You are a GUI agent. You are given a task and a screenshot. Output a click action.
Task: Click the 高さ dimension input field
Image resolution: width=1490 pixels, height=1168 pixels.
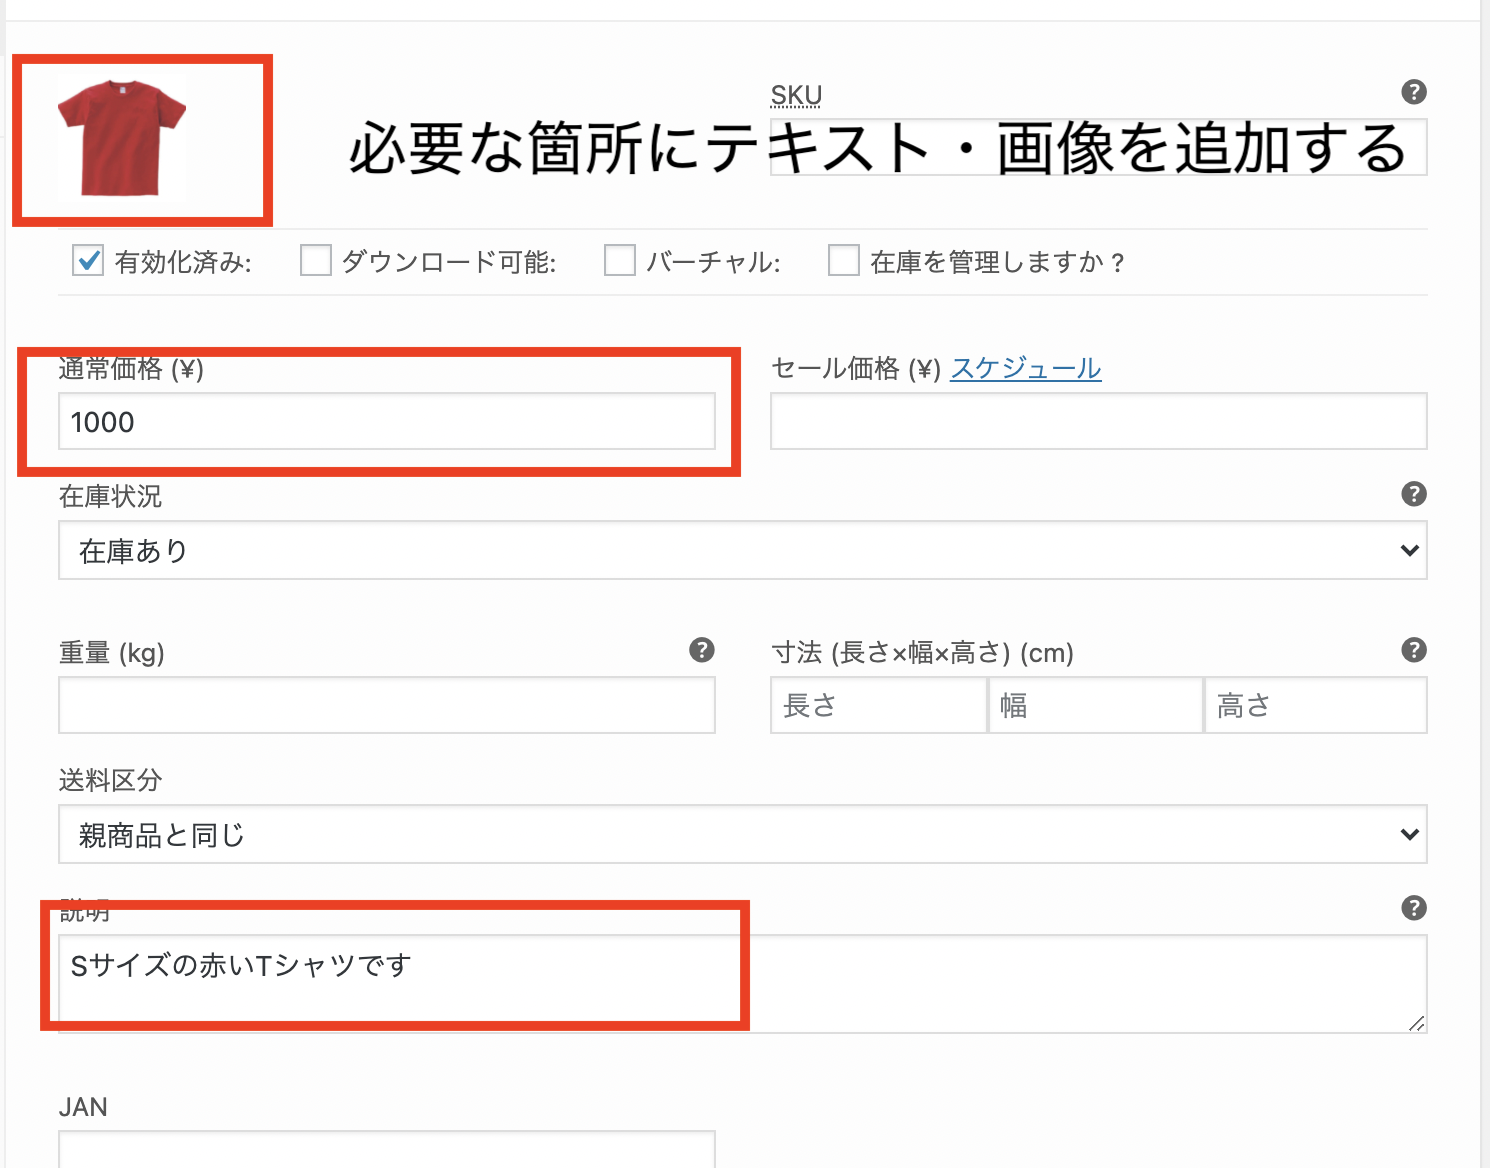(x=1315, y=706)
